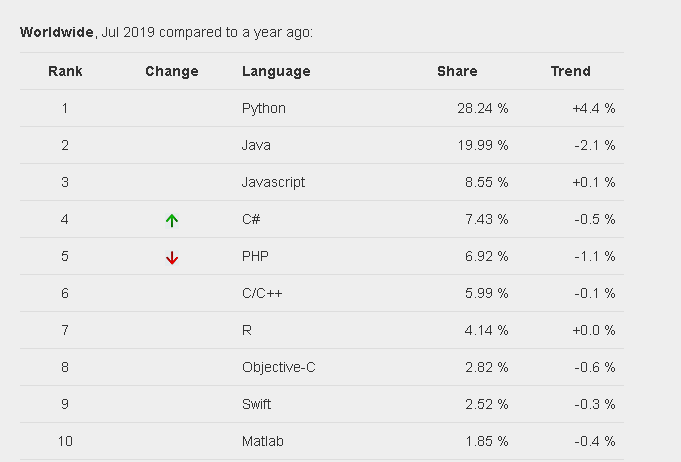
Task: Click PHP's 6.92 % share value
Action: [x=487, y=256]
